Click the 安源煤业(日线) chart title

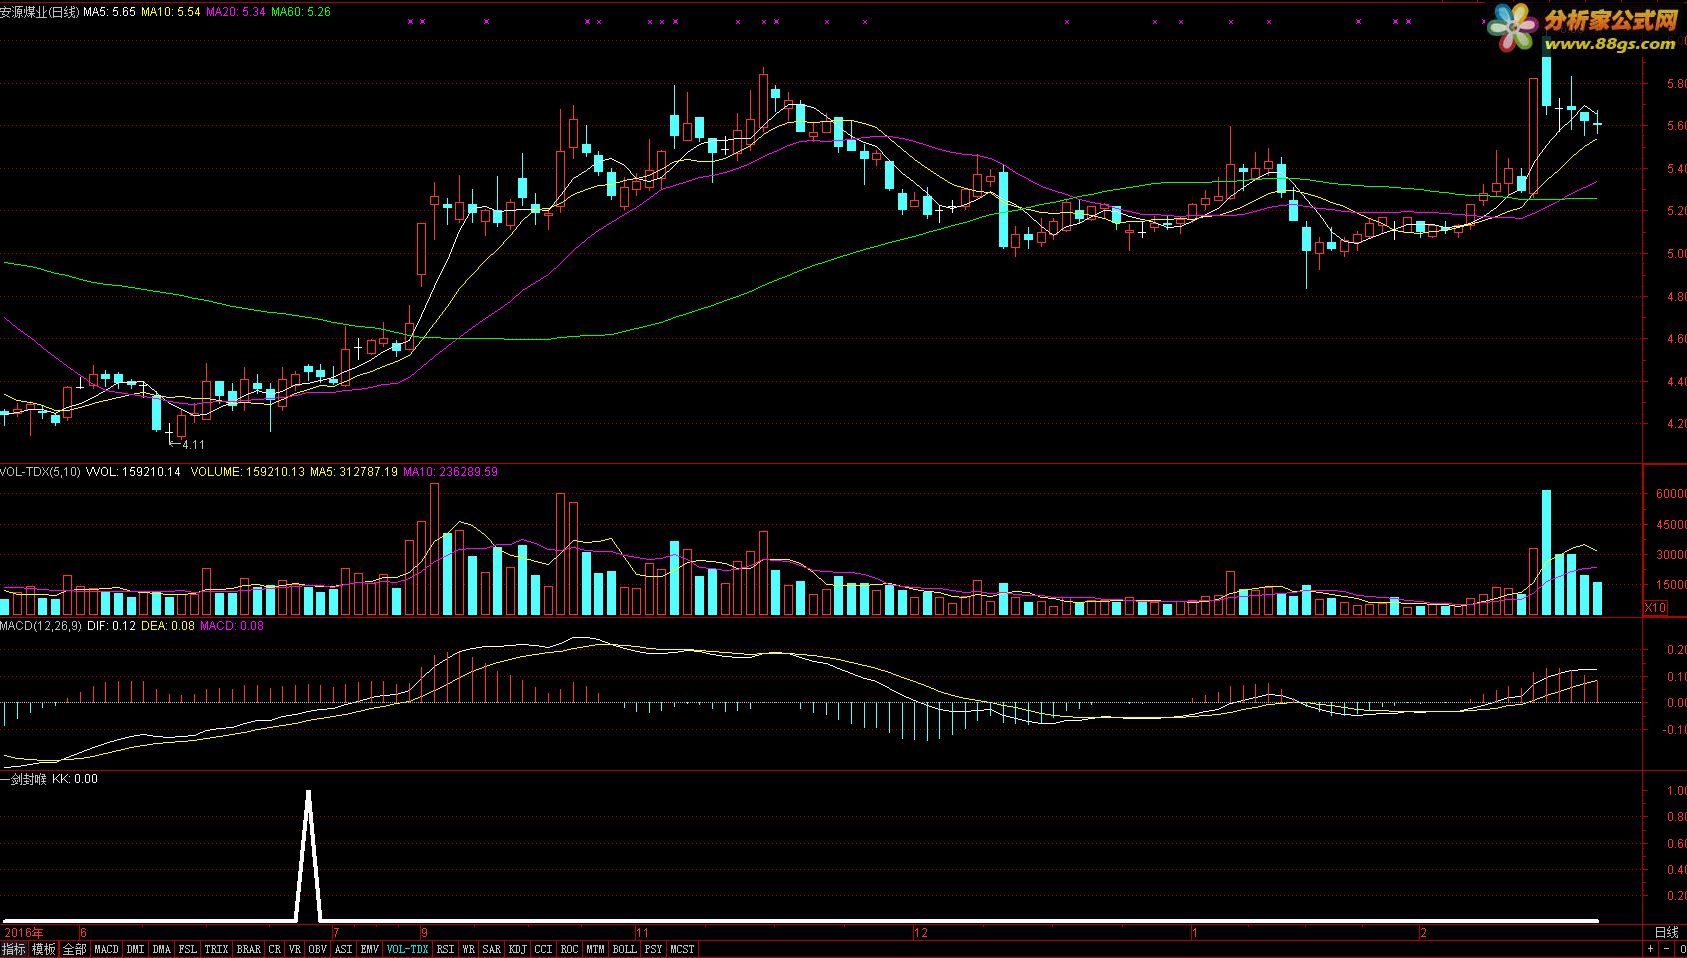tap(39, 11)
